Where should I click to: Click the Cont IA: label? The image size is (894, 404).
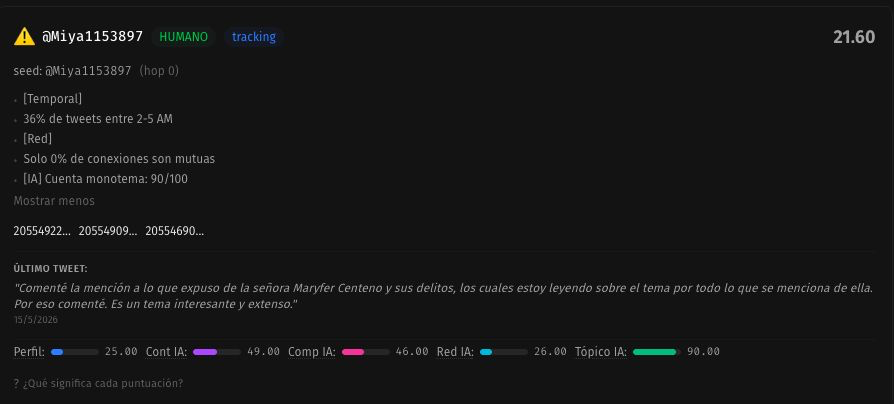click(166, 352)
